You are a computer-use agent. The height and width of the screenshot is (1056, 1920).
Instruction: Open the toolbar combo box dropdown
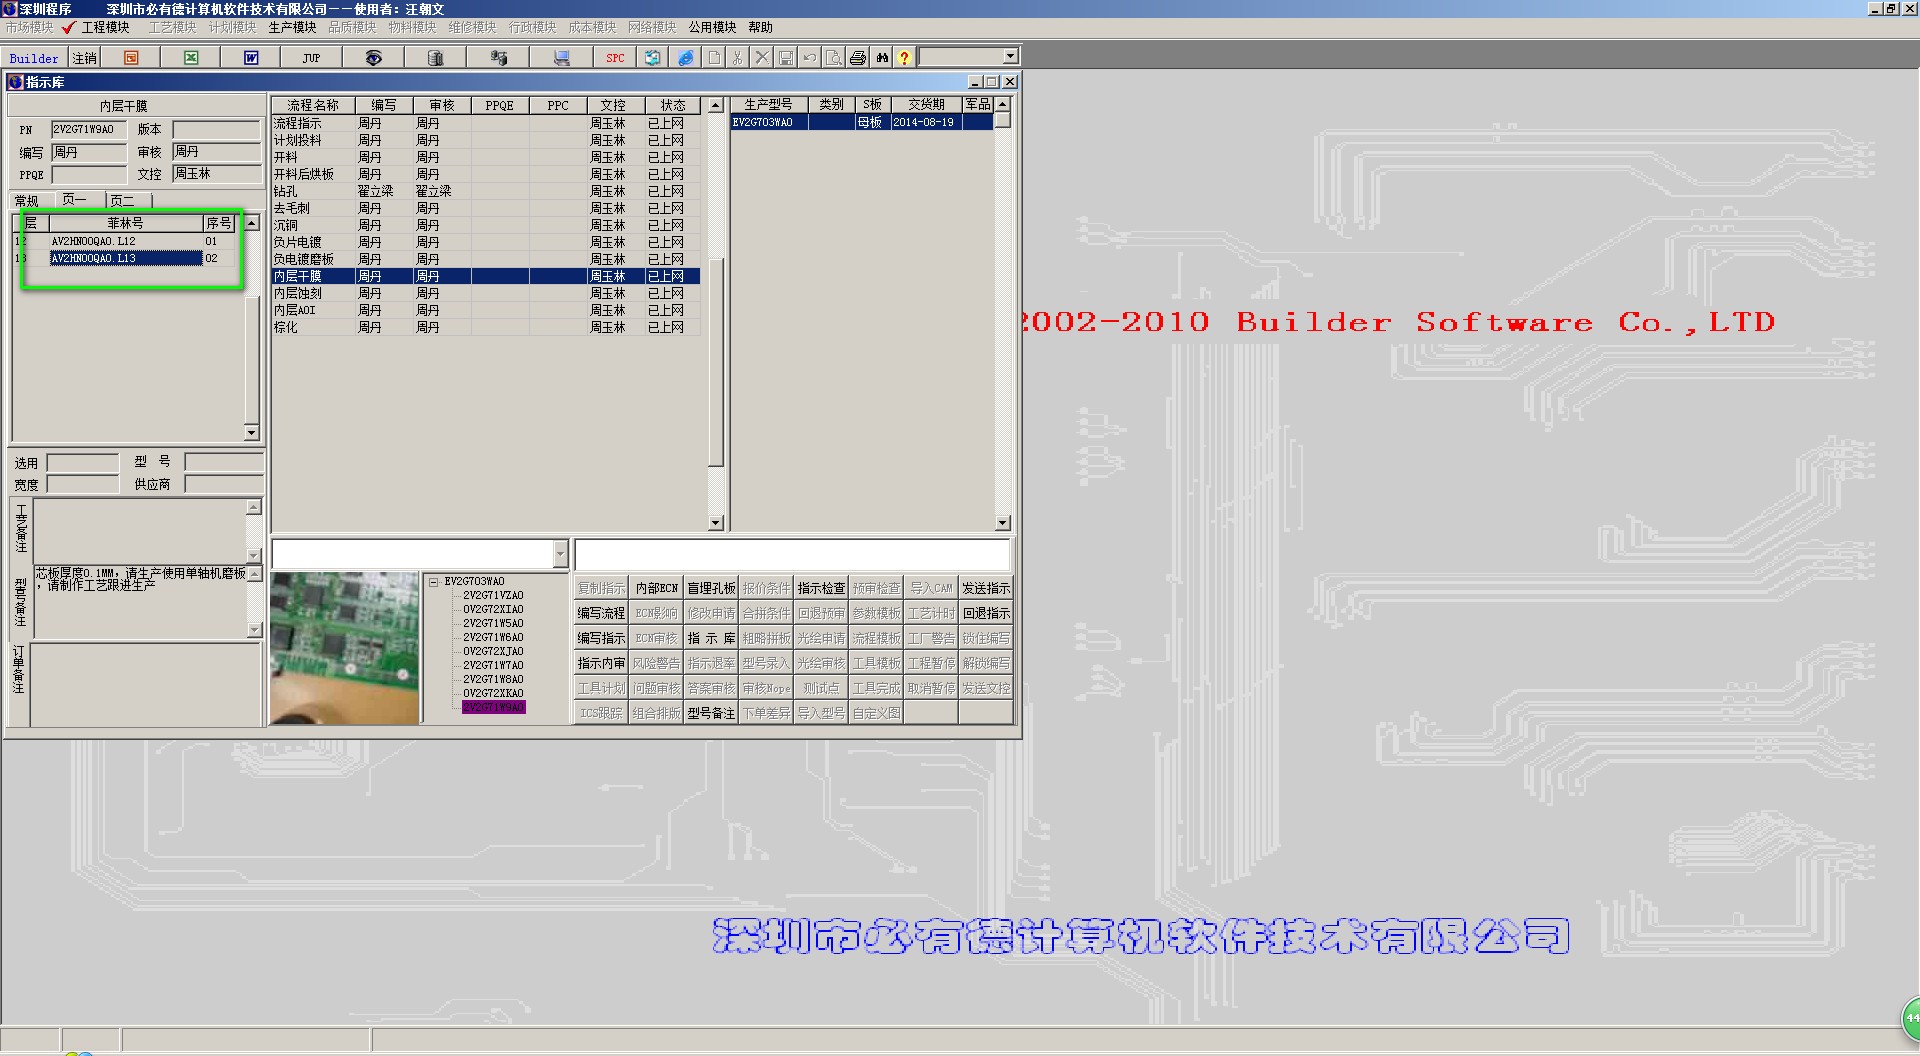click(x=1010, y=57)
